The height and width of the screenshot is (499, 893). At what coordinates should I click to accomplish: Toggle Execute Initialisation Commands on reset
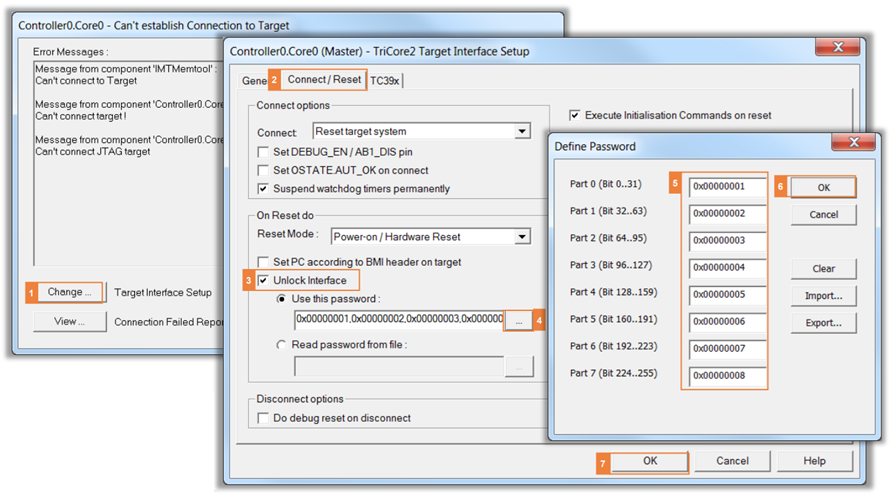575,115
